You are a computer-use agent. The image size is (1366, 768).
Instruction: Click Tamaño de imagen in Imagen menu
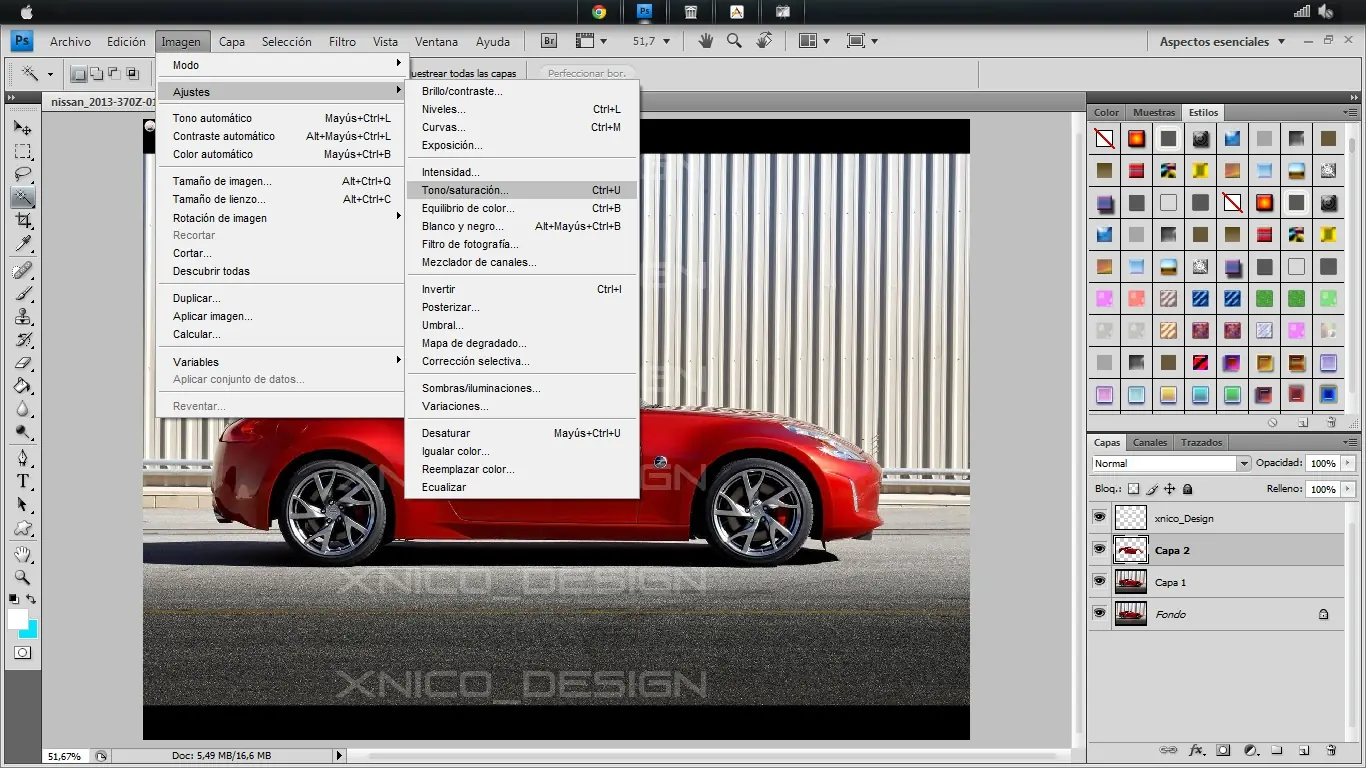[280, 181]
